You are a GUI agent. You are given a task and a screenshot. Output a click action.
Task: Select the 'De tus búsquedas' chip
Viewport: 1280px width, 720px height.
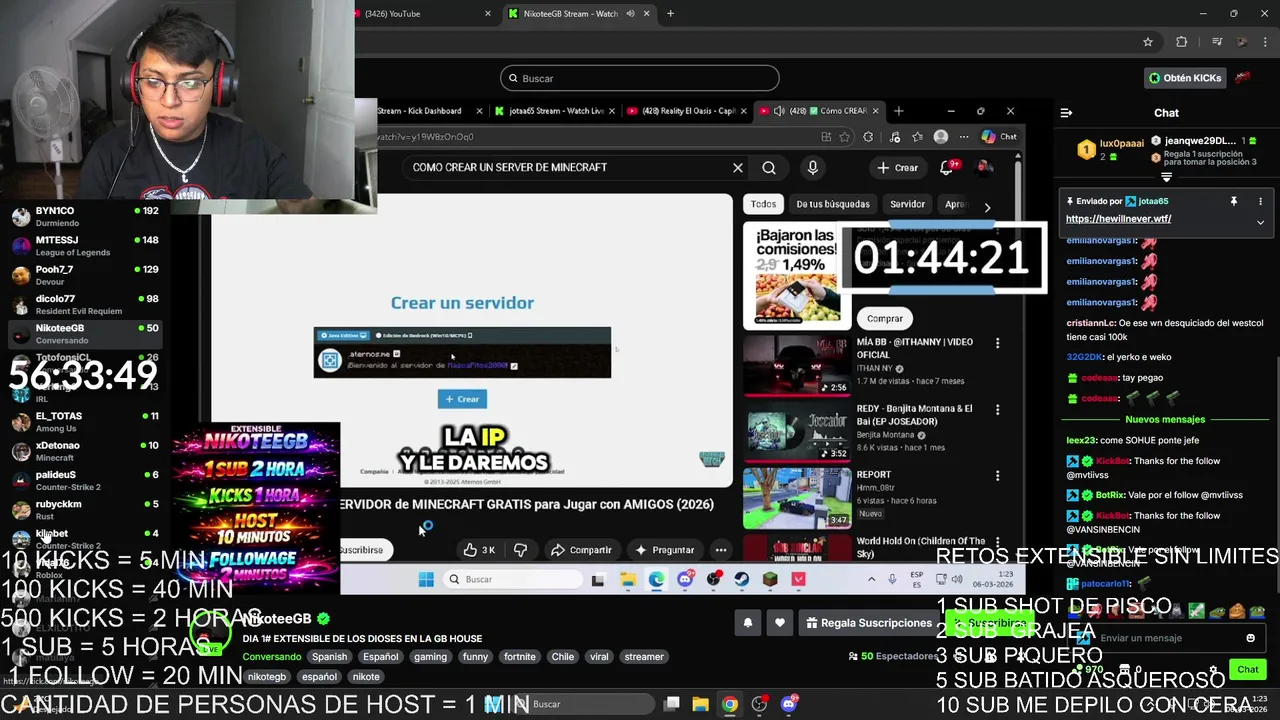833,204
